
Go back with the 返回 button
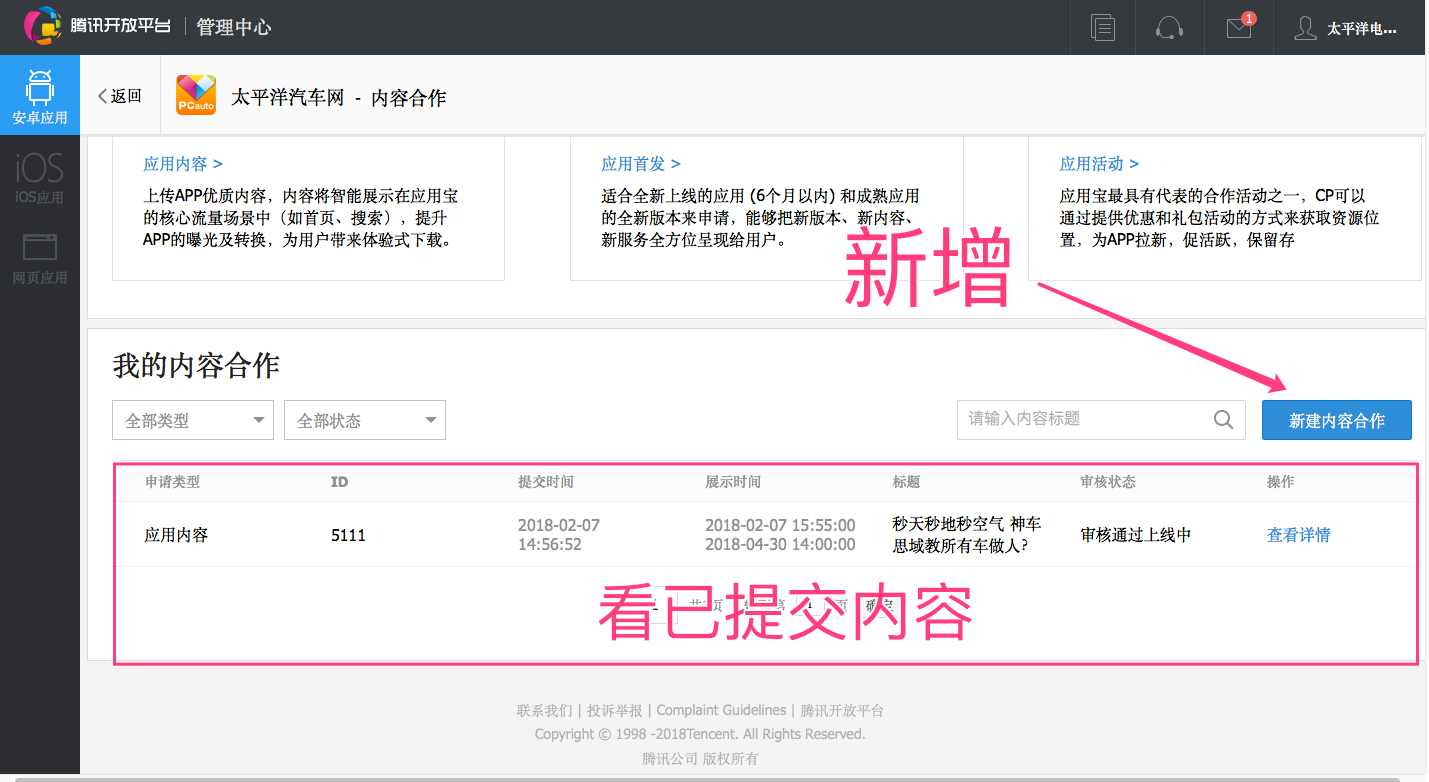click(x=120, y=96)
